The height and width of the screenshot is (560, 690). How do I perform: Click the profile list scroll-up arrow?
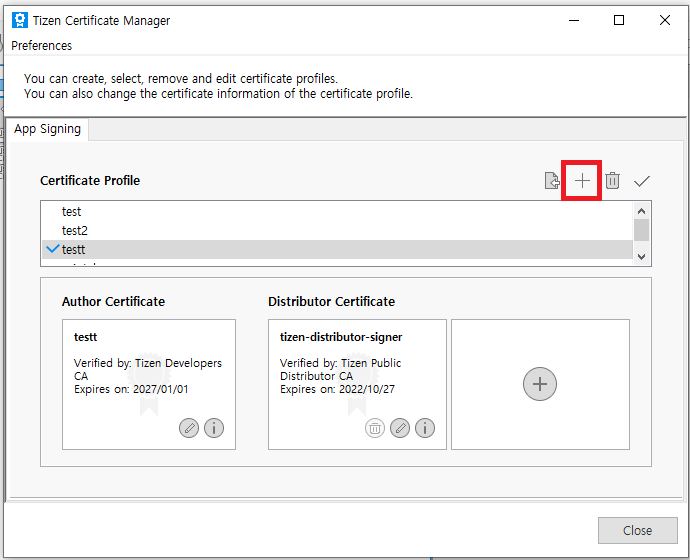(642, 211)
